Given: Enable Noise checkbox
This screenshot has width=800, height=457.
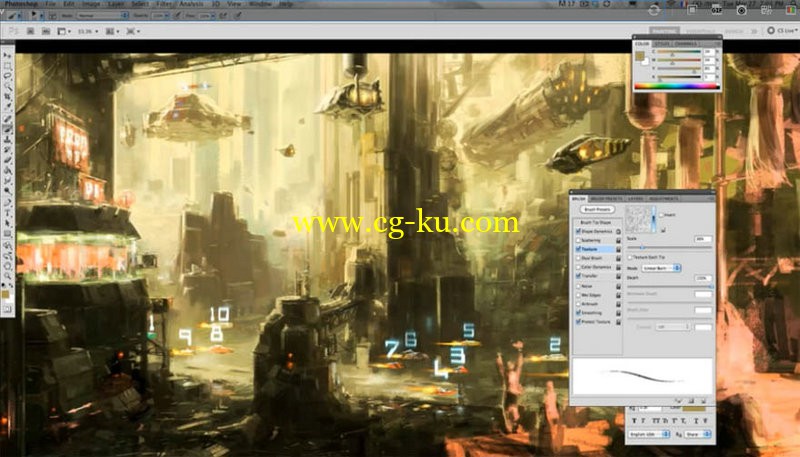Looking at the screenshot, I should (x=579, y=286).
